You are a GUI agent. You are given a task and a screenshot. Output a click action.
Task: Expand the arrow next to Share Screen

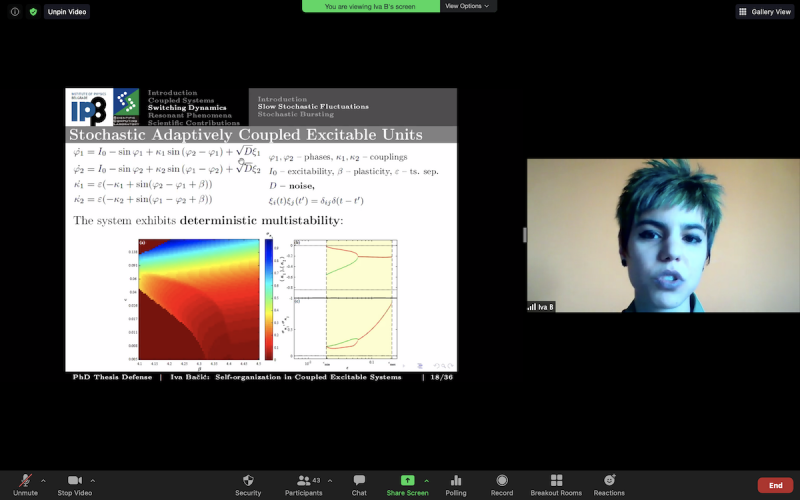426,480
